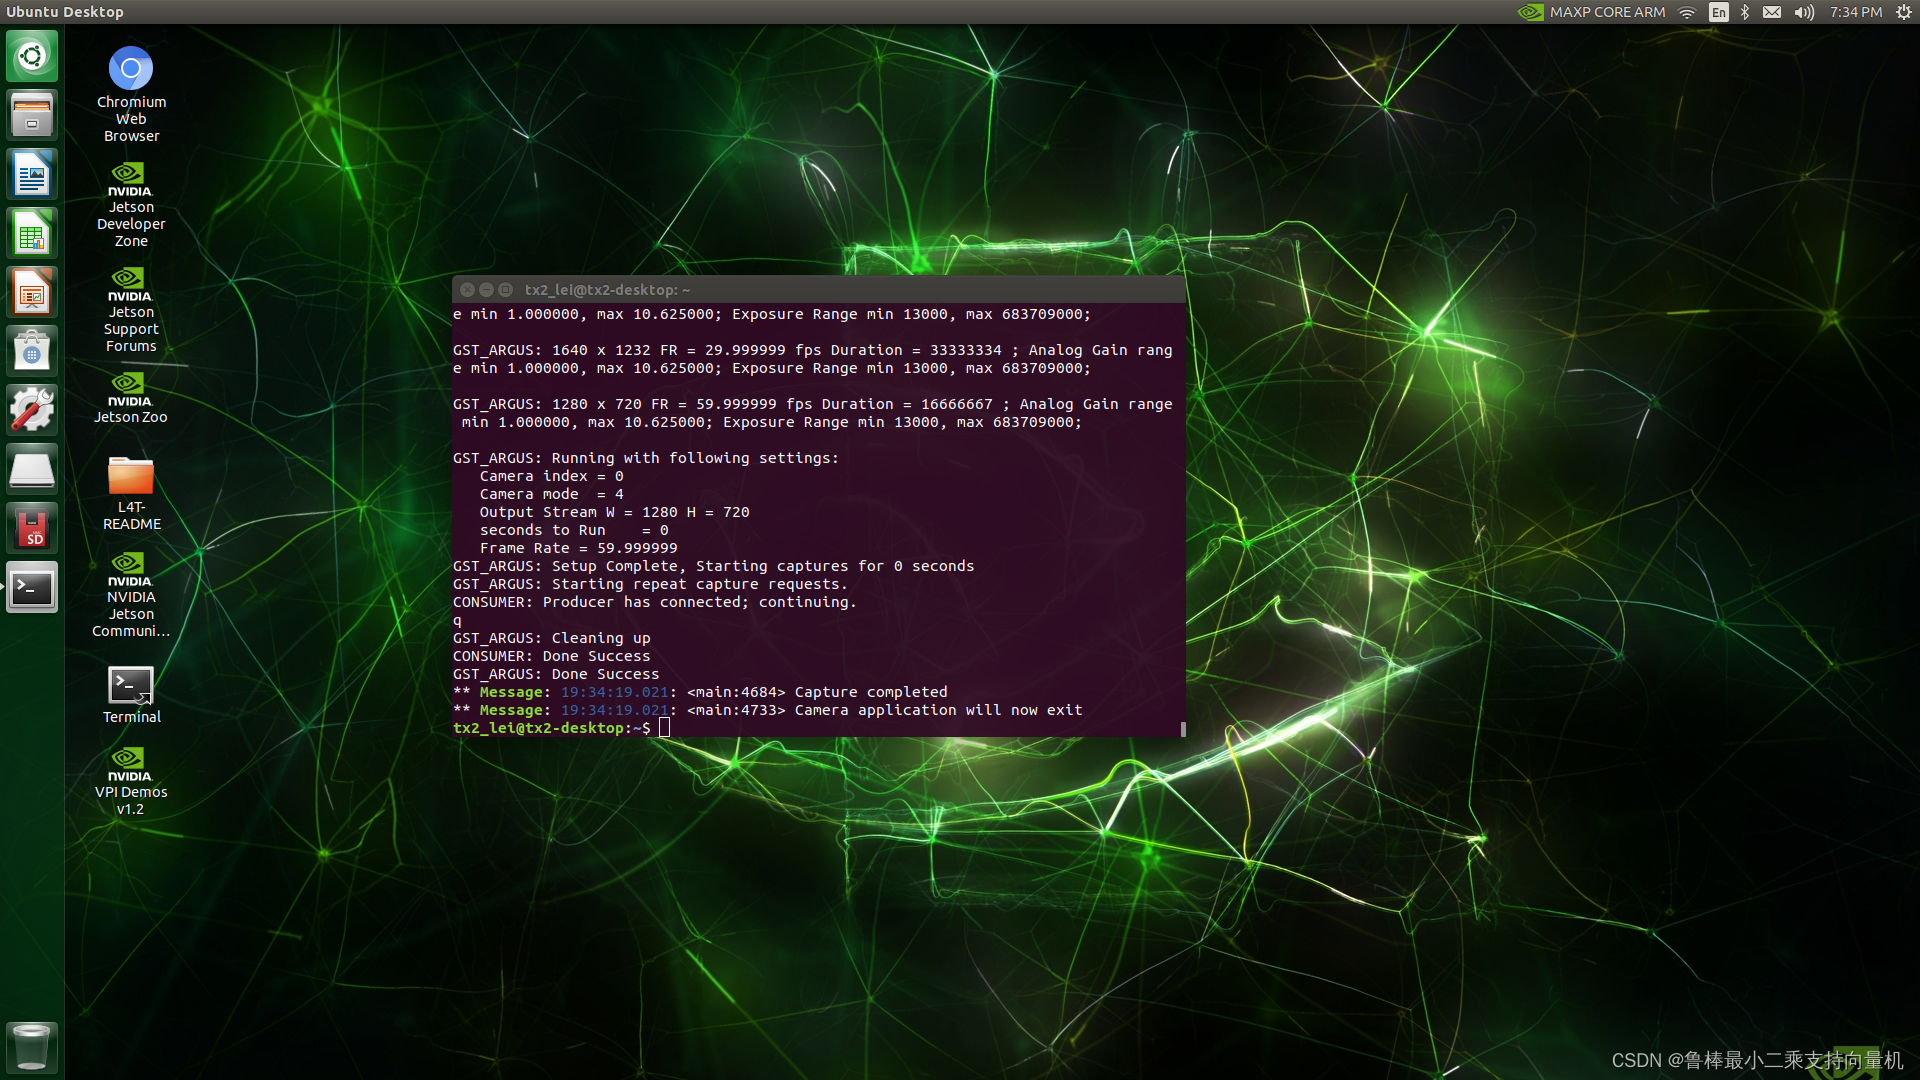Click 'Ubuntu Desktop' title in top bar

coord(65,12)
